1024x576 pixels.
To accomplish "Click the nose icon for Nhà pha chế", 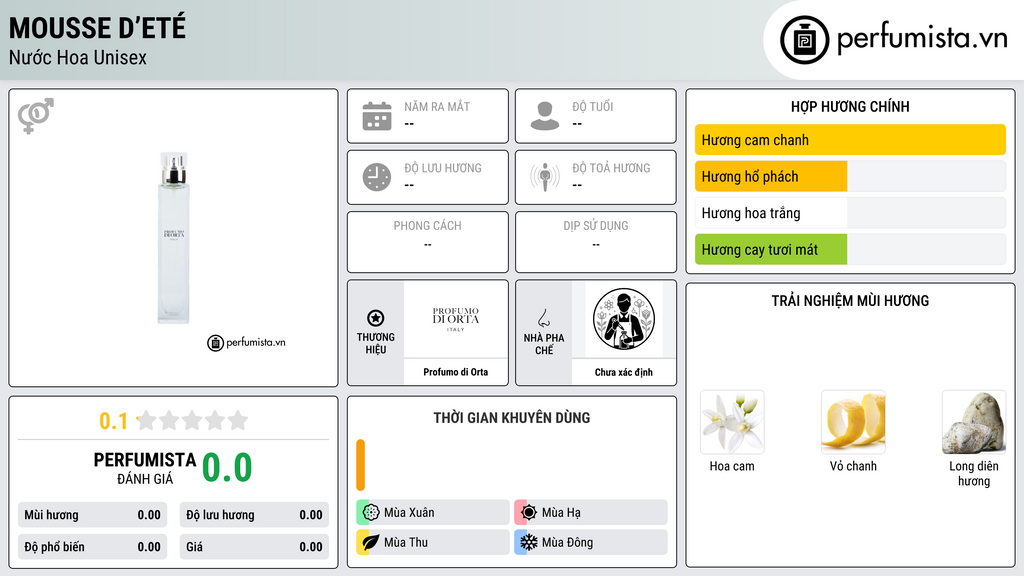I will pos(543,318).
